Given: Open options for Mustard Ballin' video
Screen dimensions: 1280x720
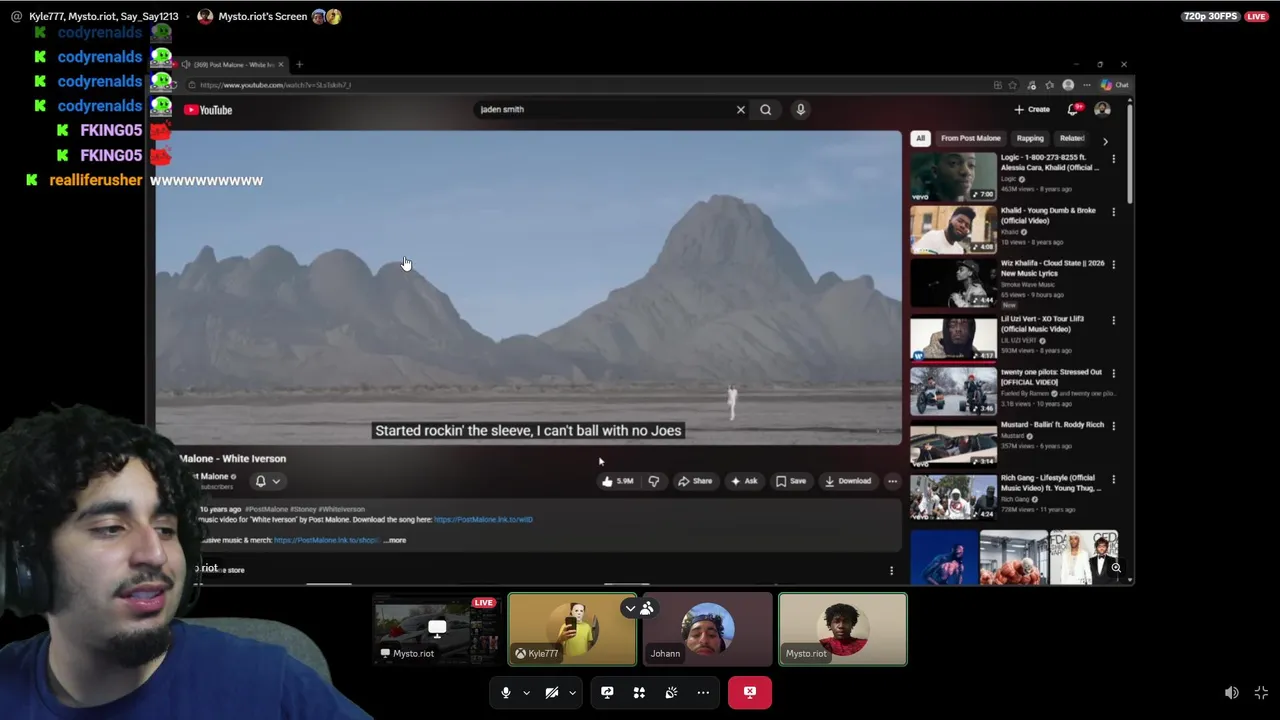Looking at the screenshot, I should 1114,427.
